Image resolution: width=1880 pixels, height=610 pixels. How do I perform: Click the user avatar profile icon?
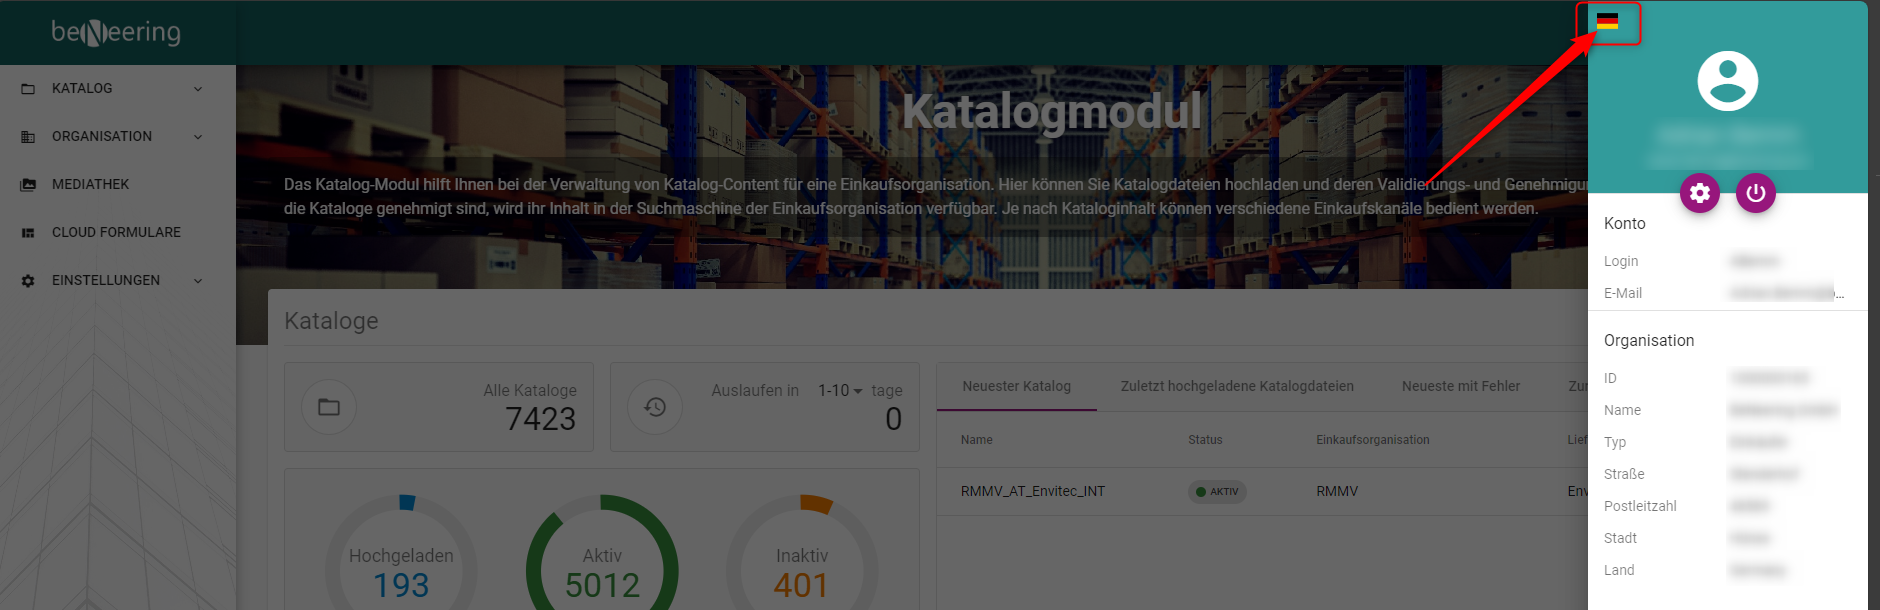[x=1727, y=81]
